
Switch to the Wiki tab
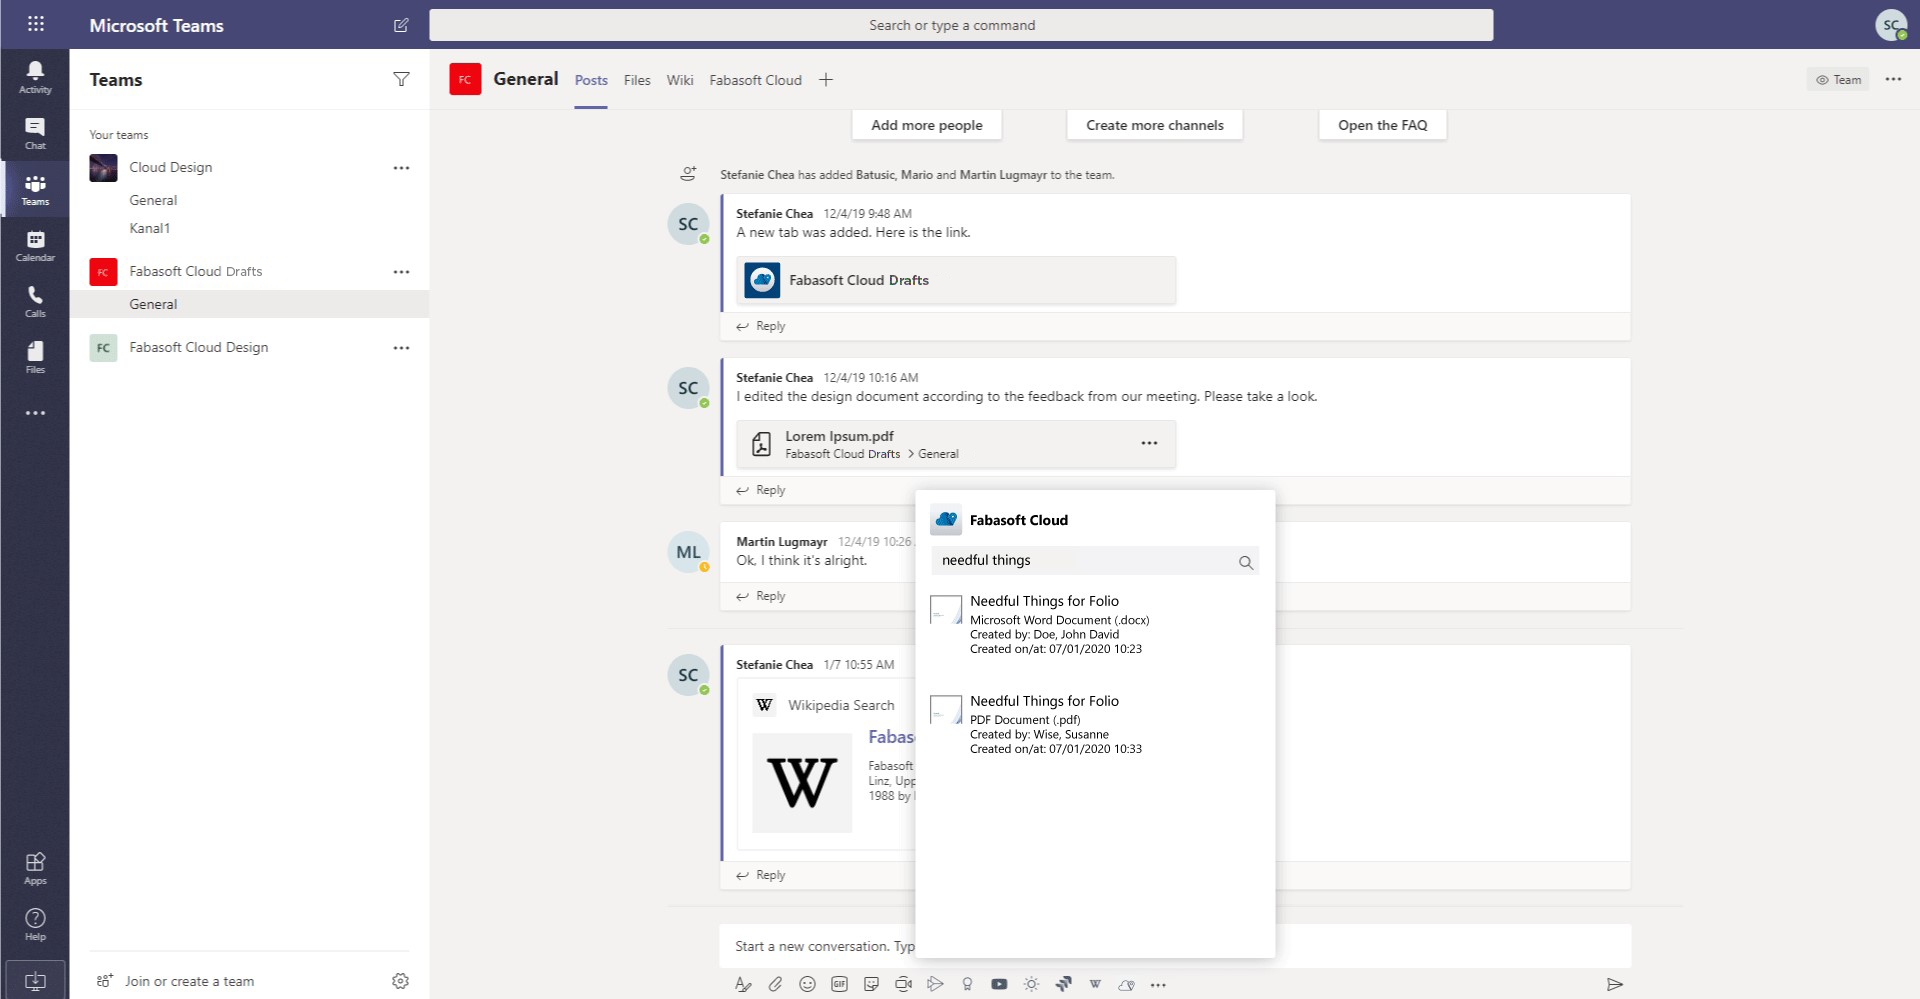coord(680,80)
